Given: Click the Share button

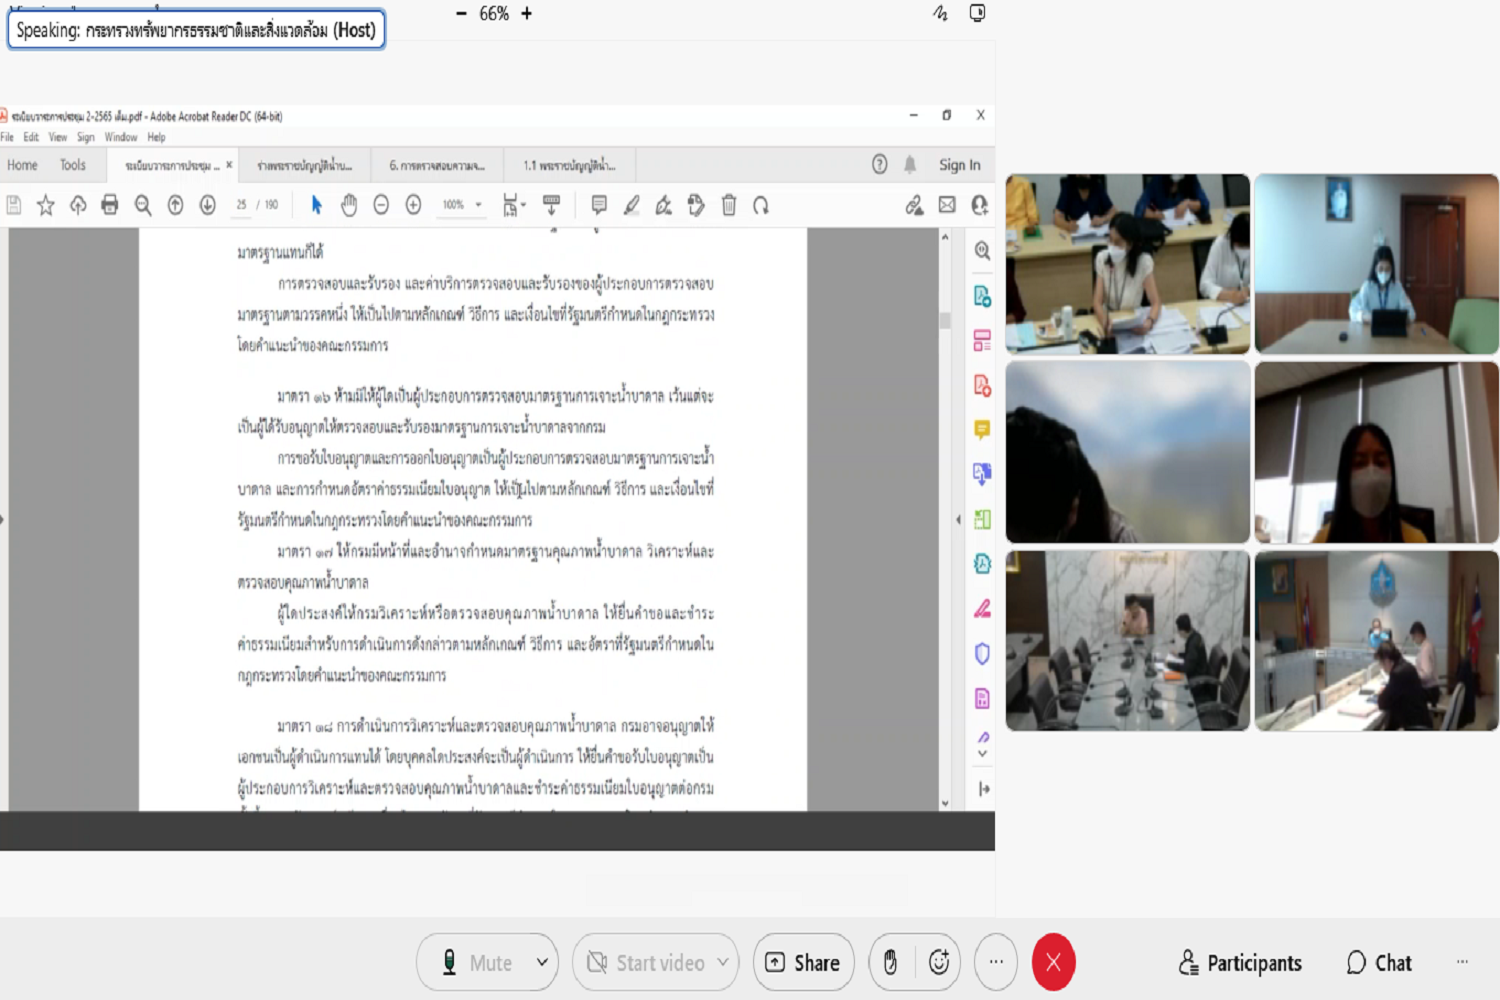Looking at the screenshot, I should [x=803, y=962].
